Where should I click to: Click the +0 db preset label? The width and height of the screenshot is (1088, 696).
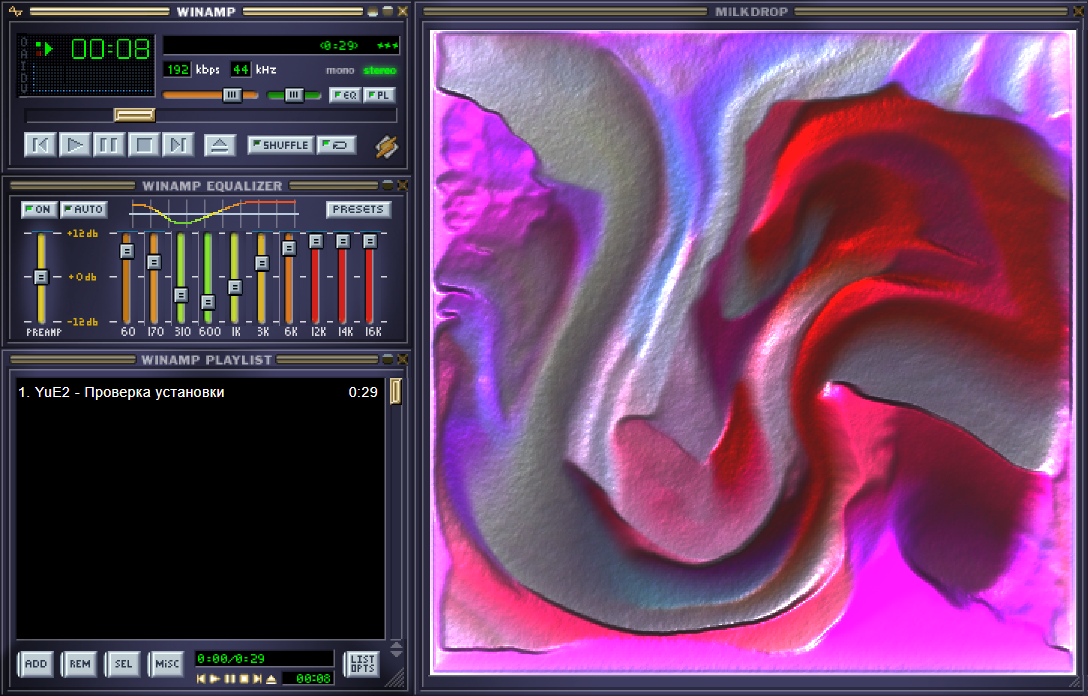(x=83, y=277)
